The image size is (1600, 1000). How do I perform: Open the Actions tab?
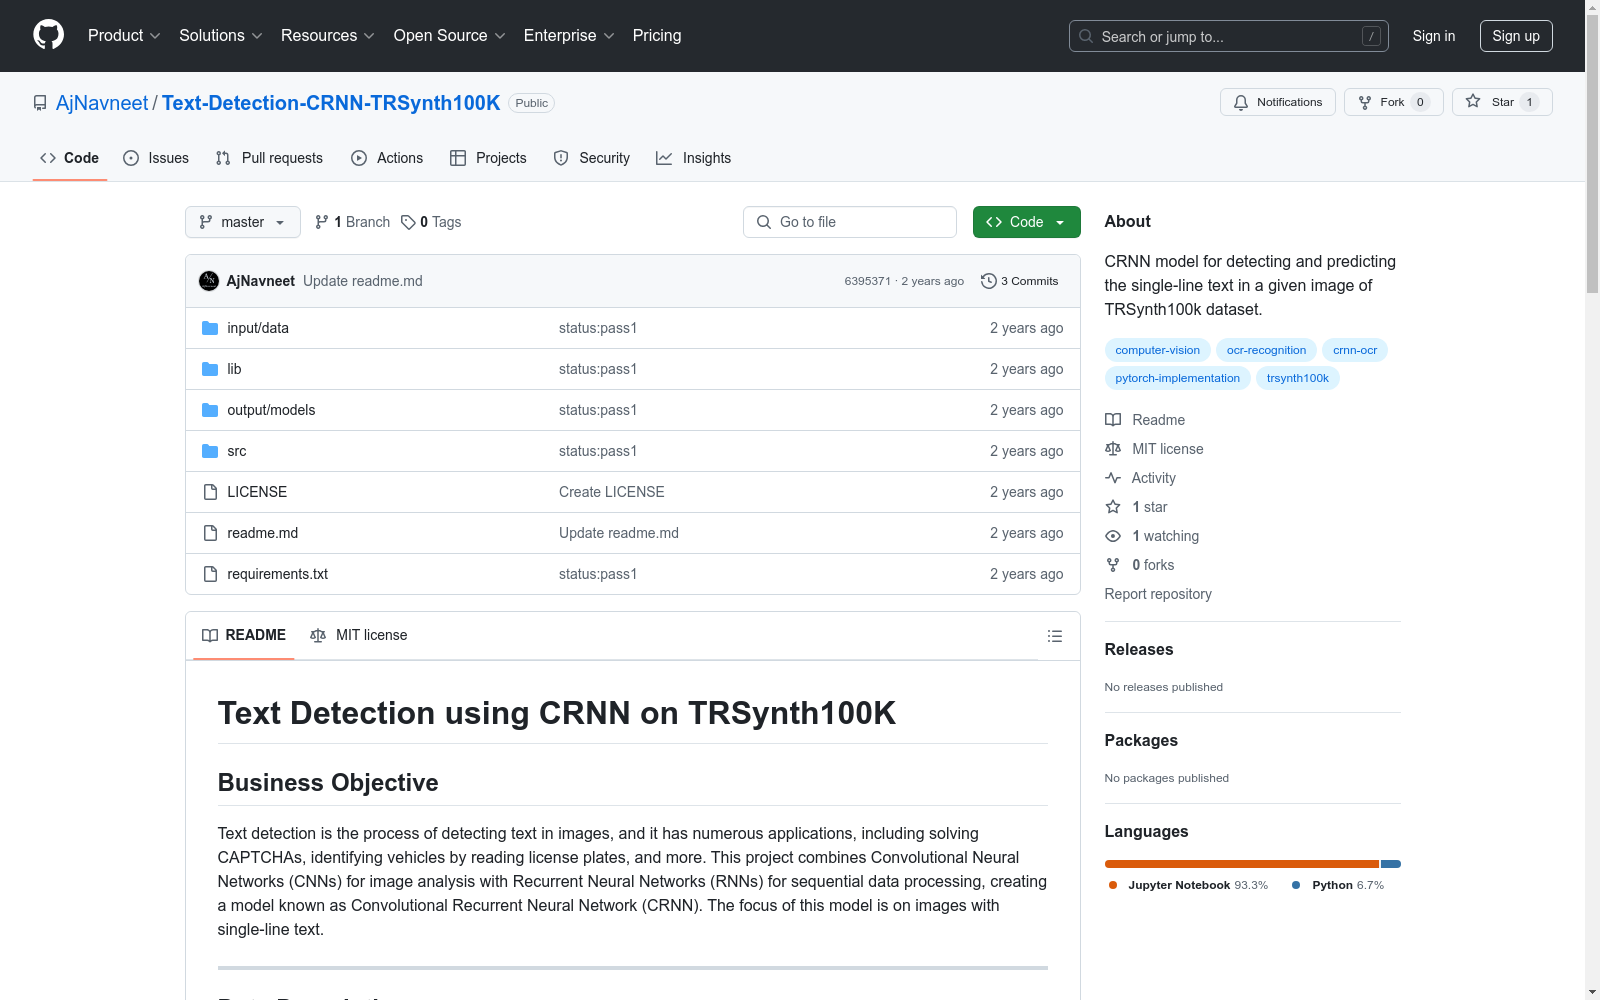(x=387, y=158)
